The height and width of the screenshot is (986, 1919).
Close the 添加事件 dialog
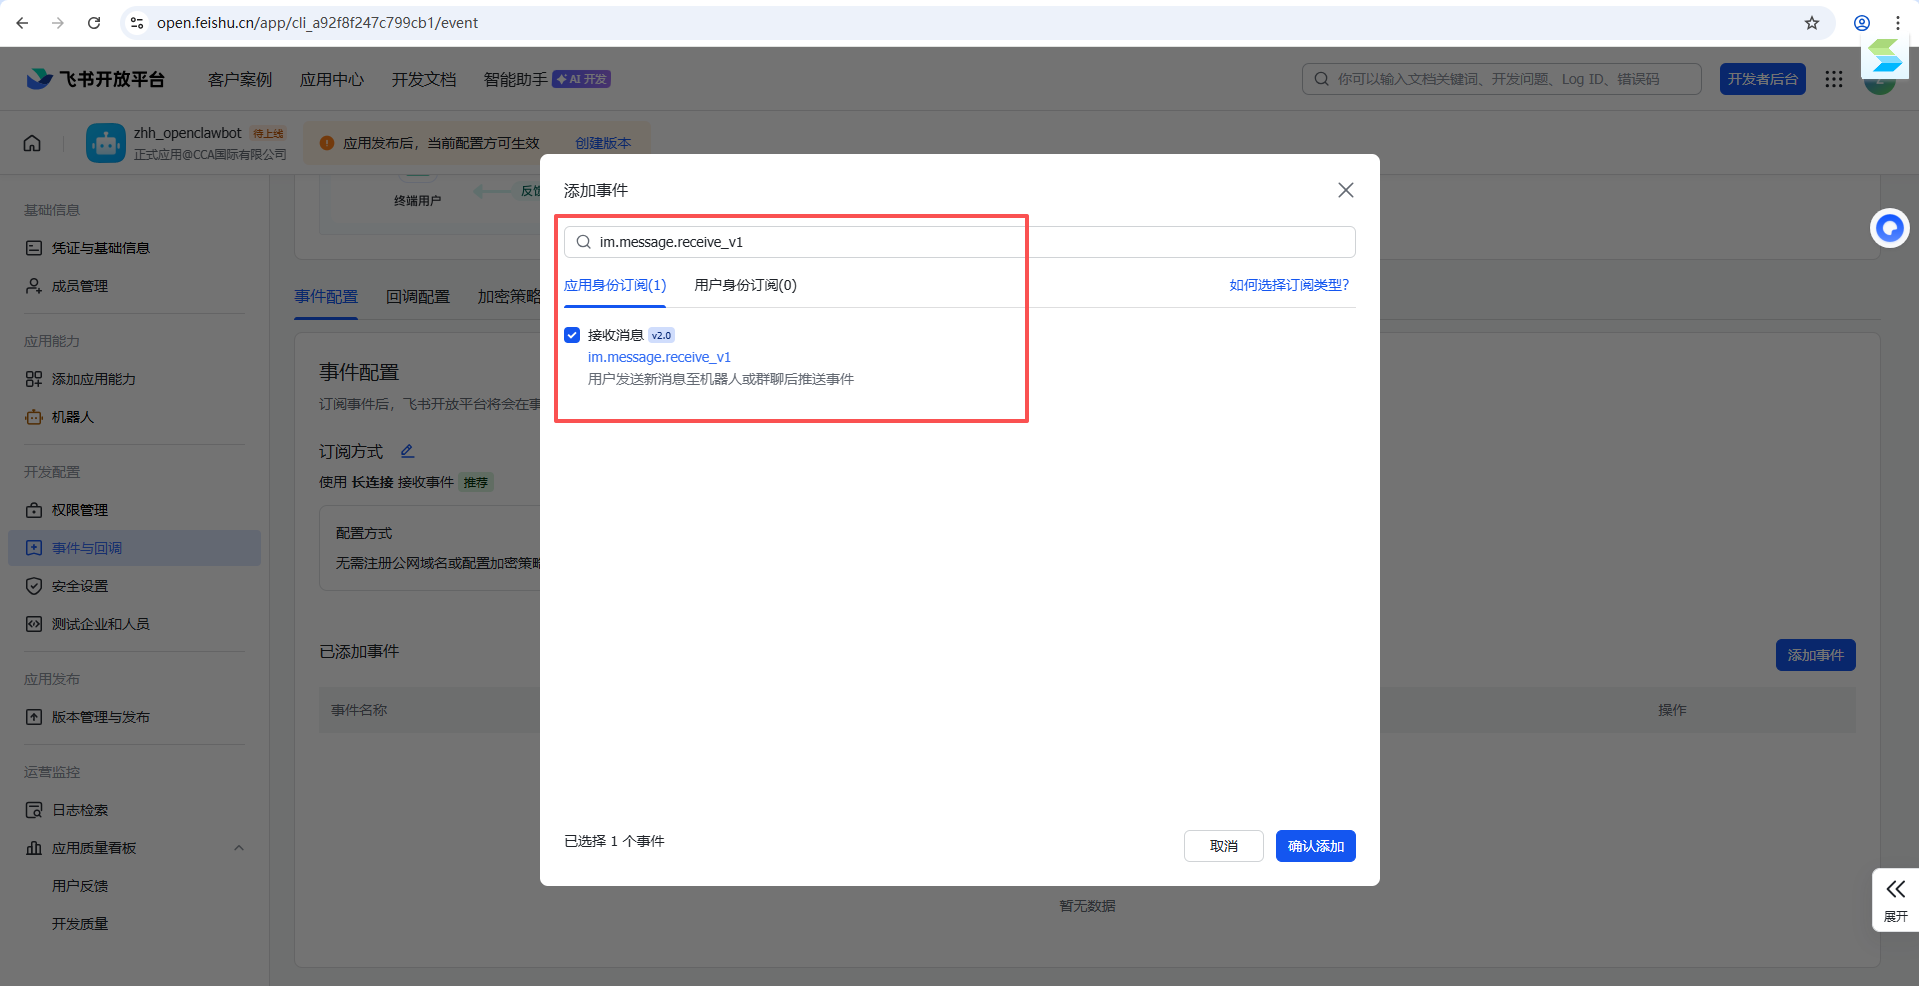[x=1346, y=190]
